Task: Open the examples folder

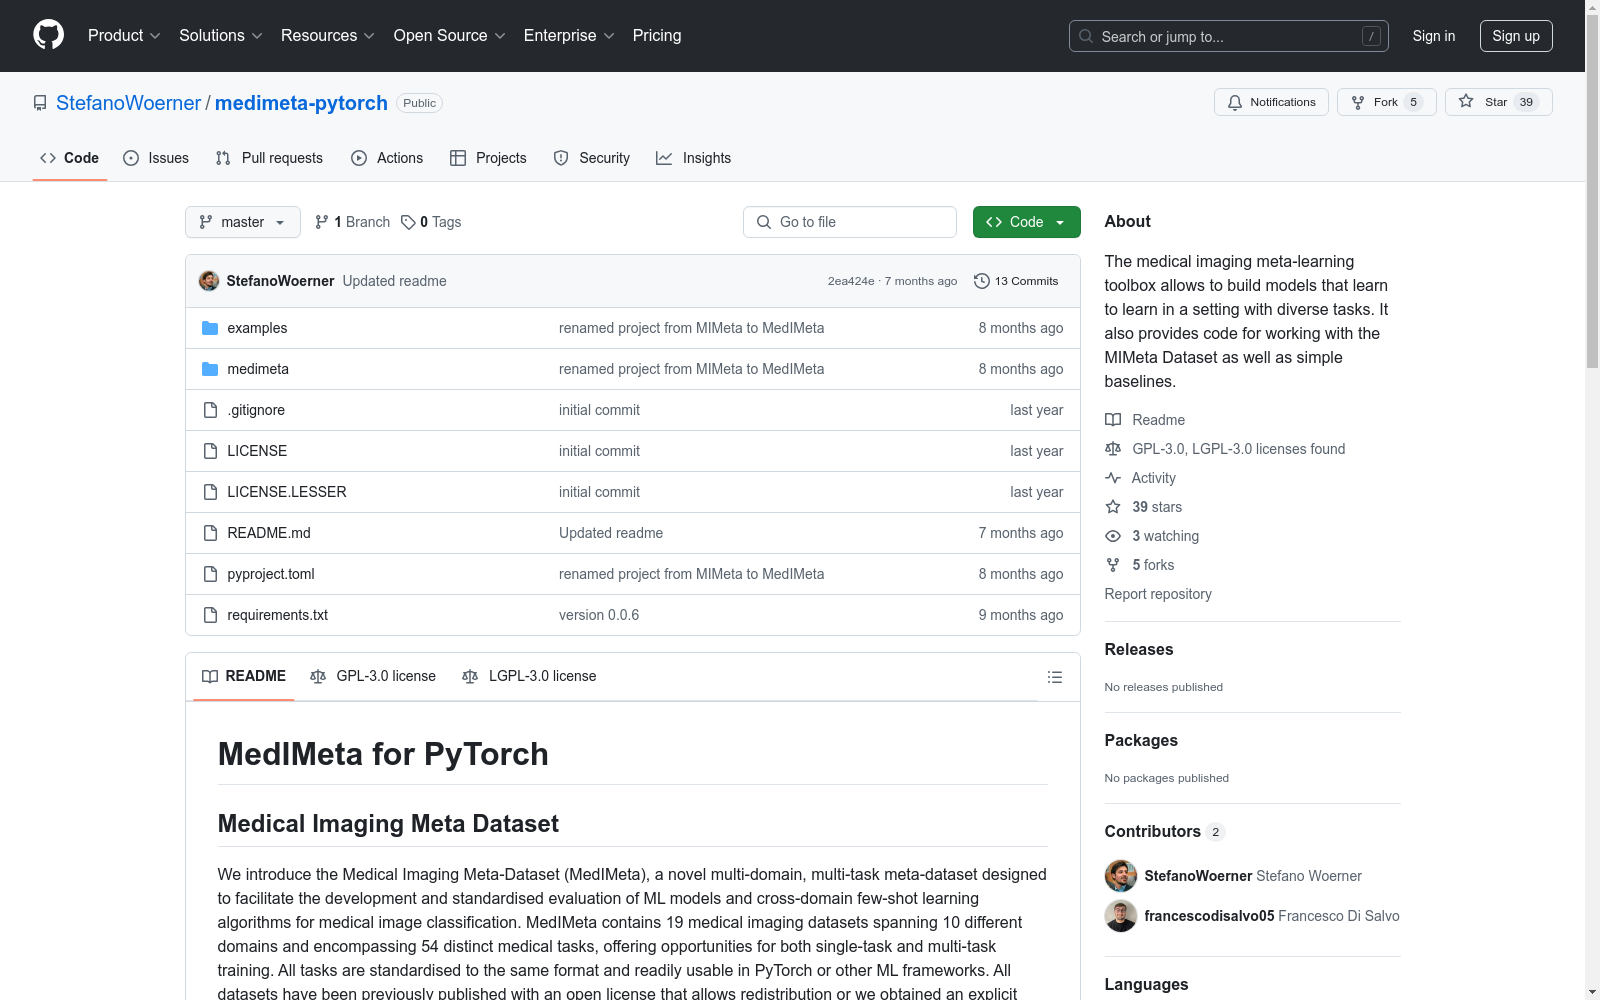Action: [257, 328]
